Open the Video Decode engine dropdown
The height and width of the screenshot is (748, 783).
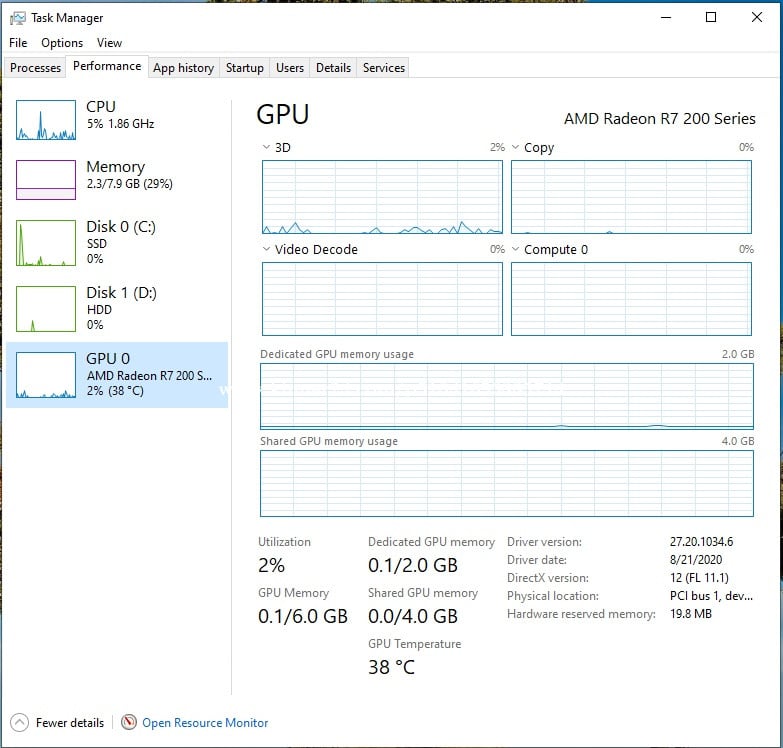(266, 249)
